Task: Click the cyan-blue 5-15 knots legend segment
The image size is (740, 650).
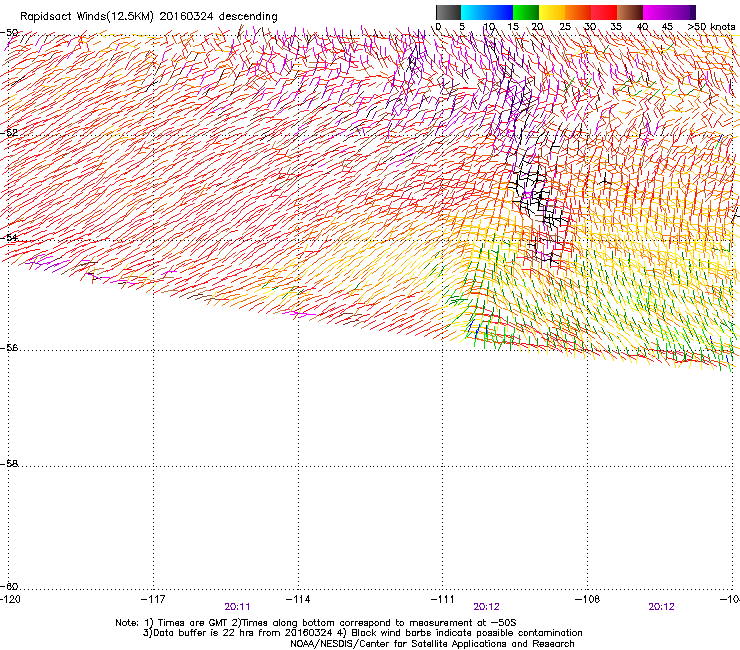Action: [x=487, y=12]
